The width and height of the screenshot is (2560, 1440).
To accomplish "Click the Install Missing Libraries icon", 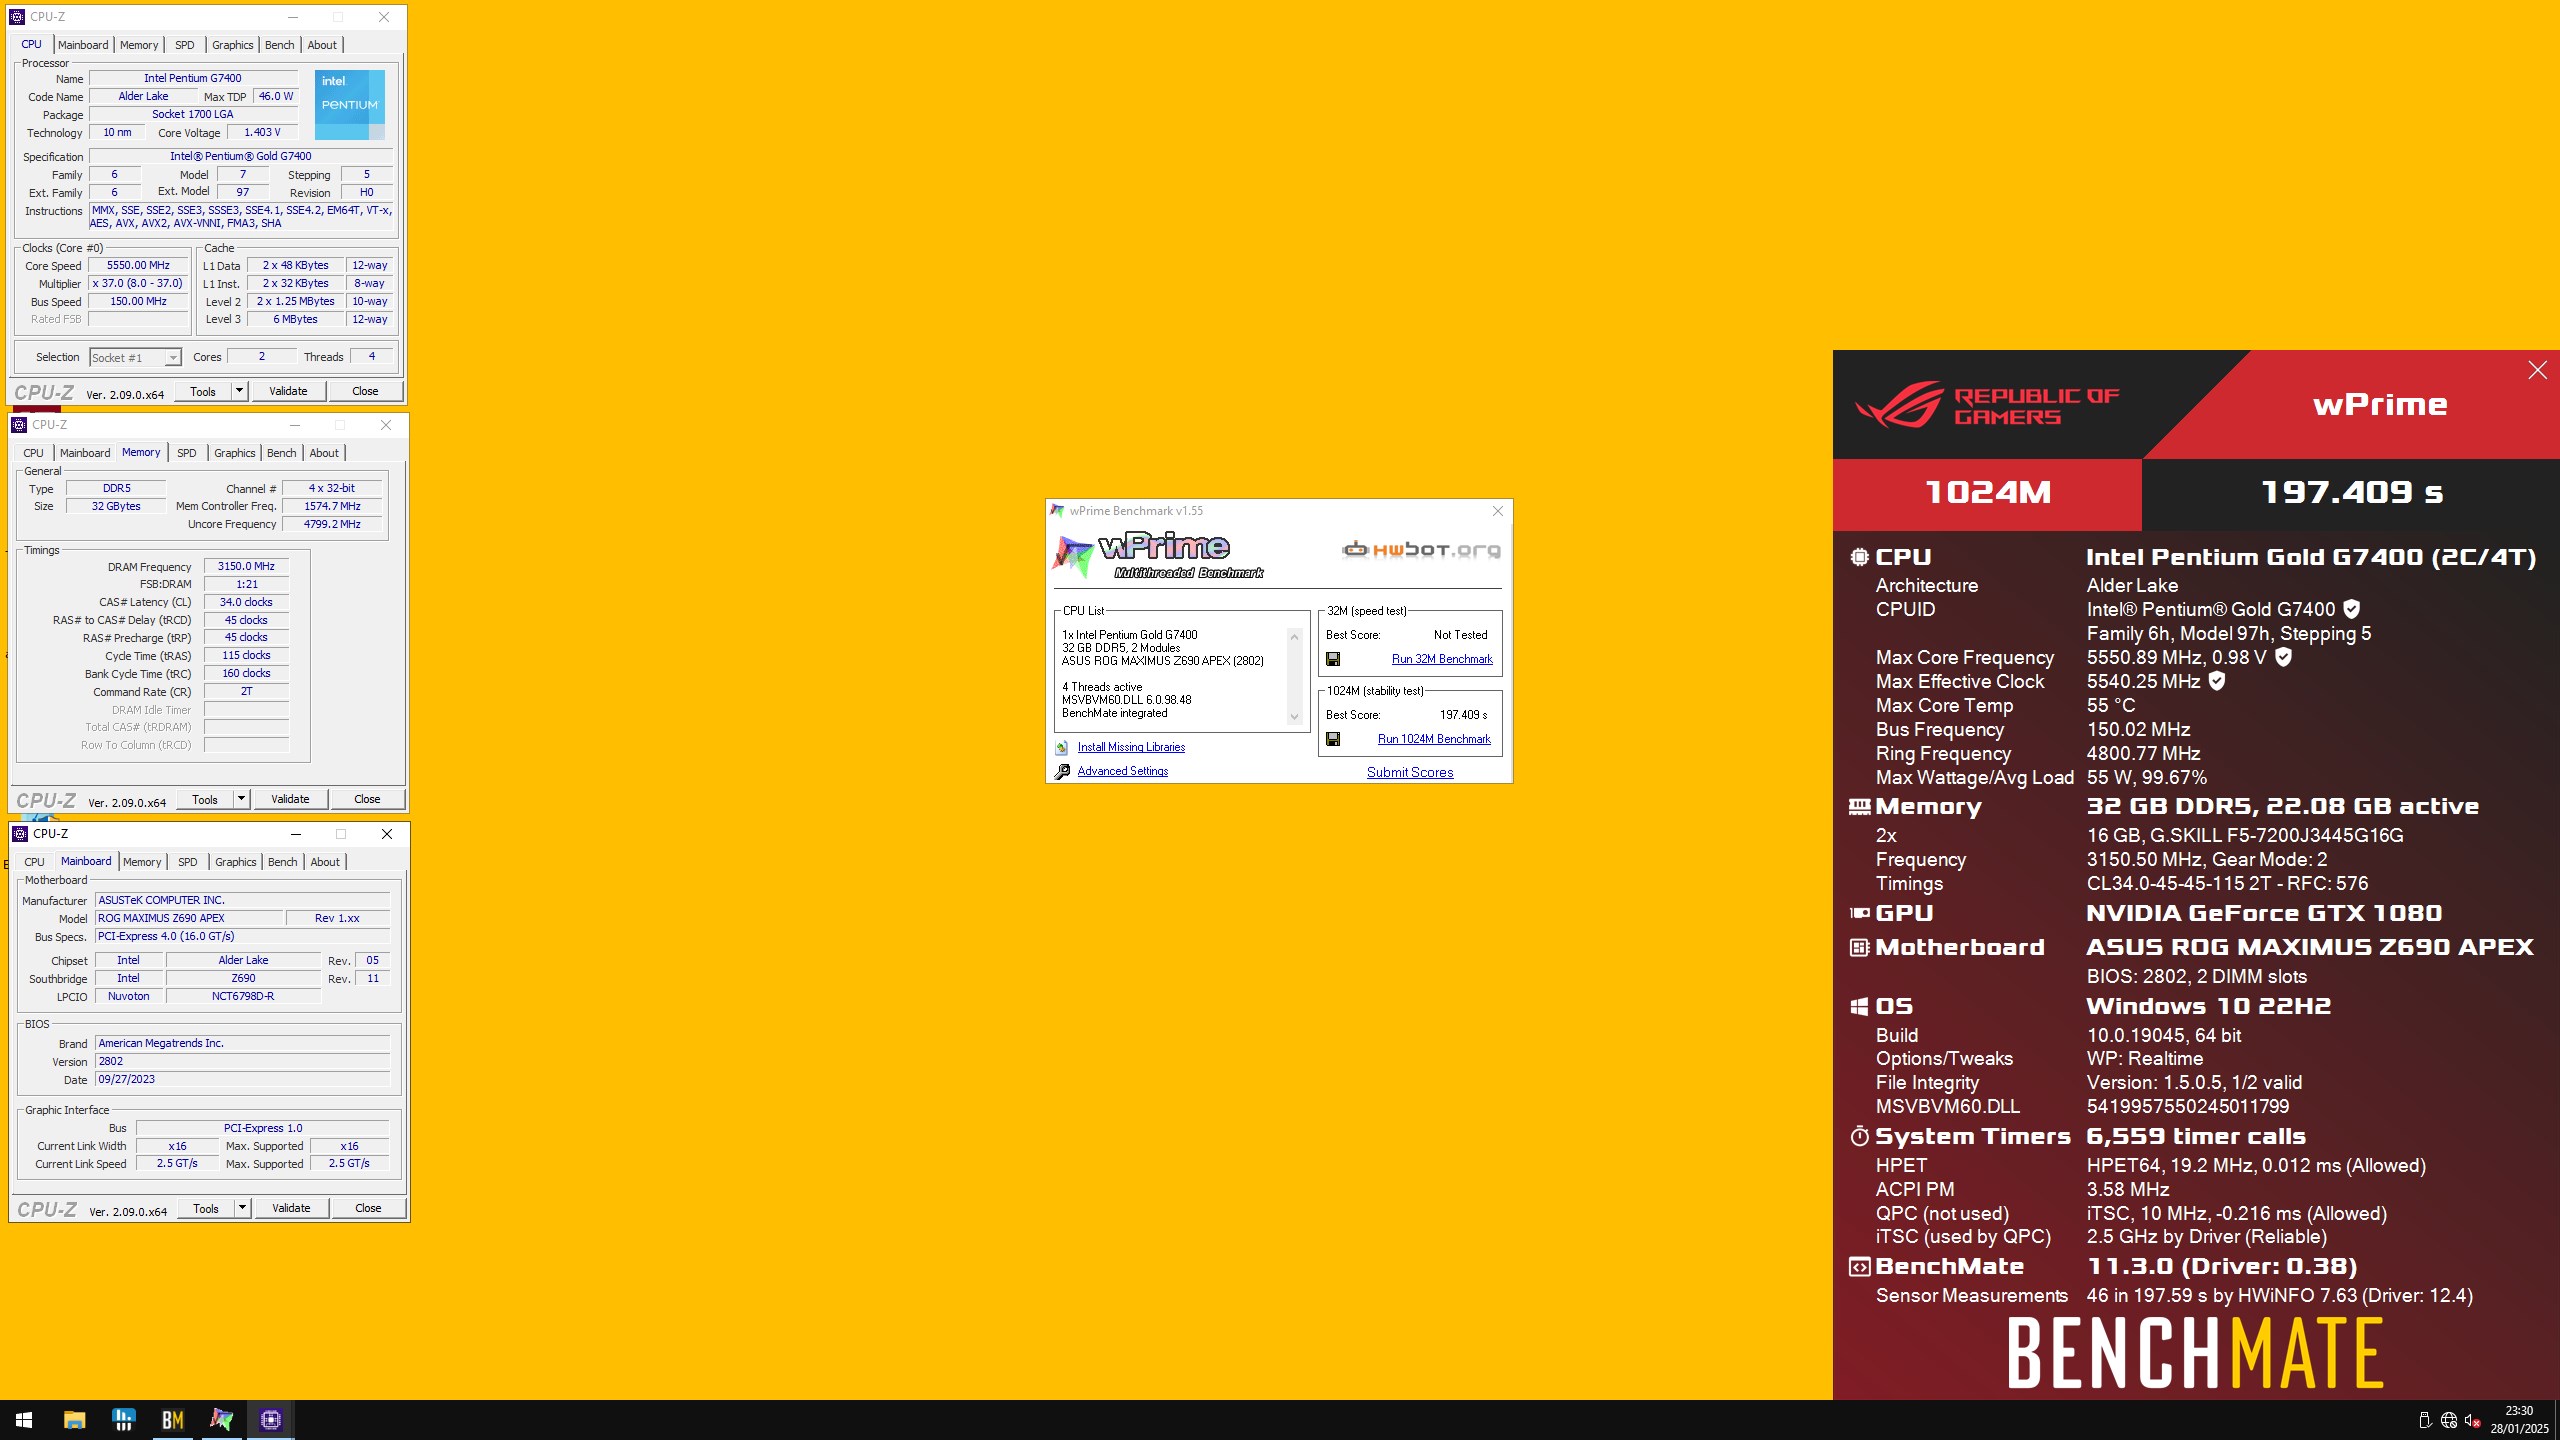I will [1062, 747].
